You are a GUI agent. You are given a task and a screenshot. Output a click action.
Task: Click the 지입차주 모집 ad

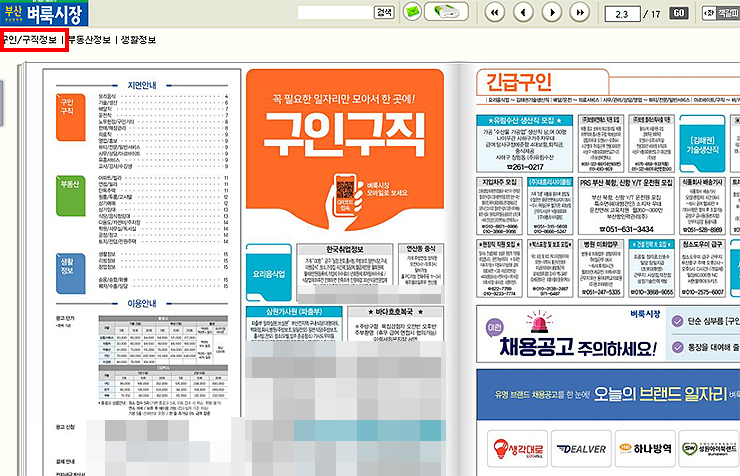click(499, 206)
